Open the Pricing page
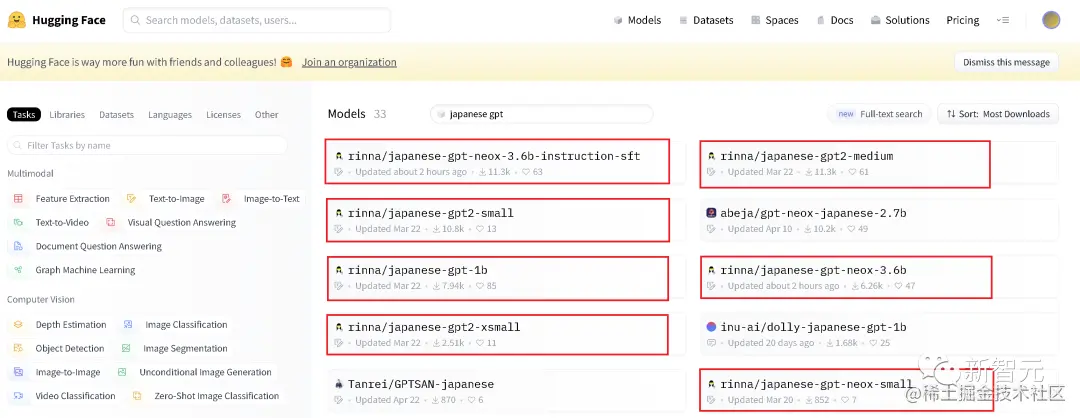Screen dimensions: 1080x418 (962, 20)
